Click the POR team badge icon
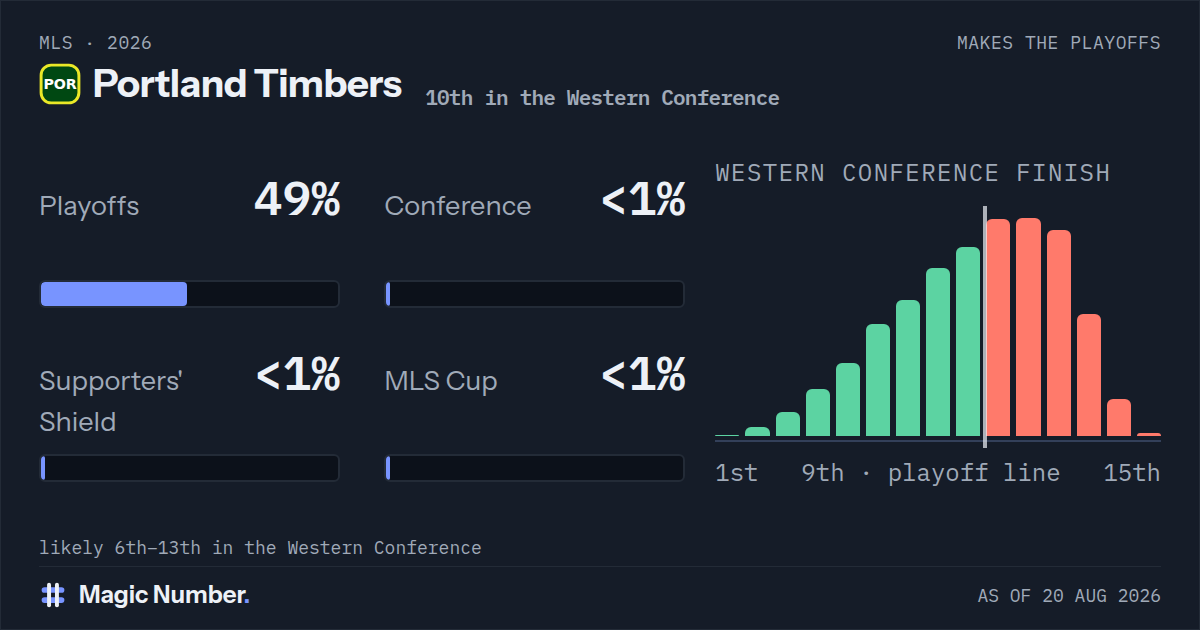 [59, 84]
